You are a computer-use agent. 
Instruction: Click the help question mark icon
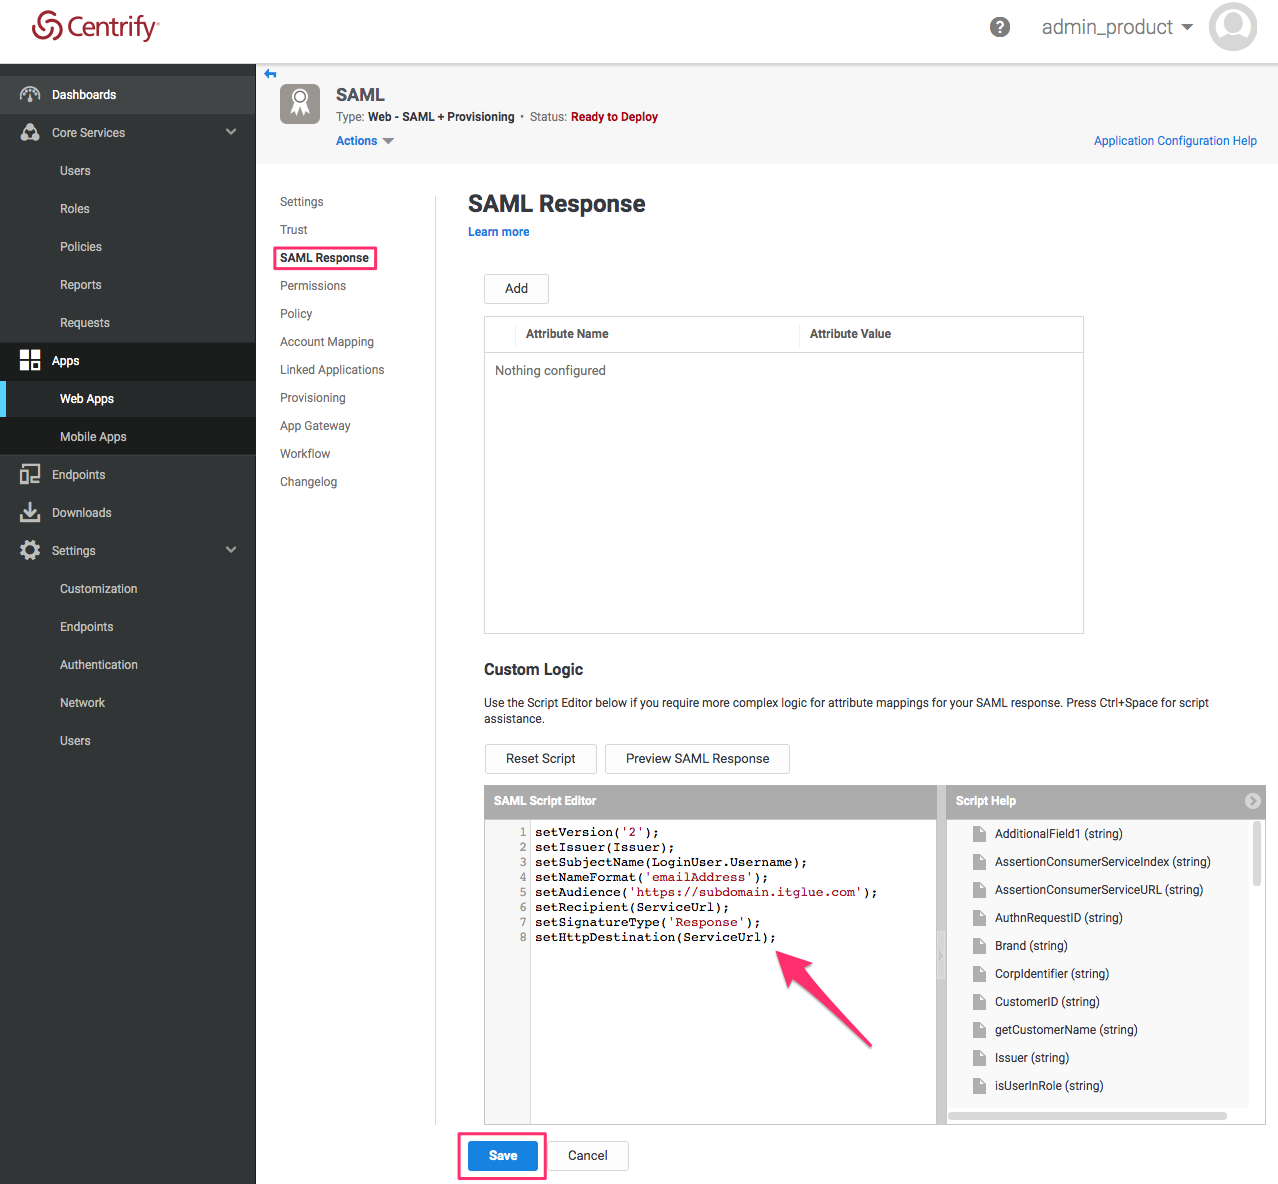[999, 27]
